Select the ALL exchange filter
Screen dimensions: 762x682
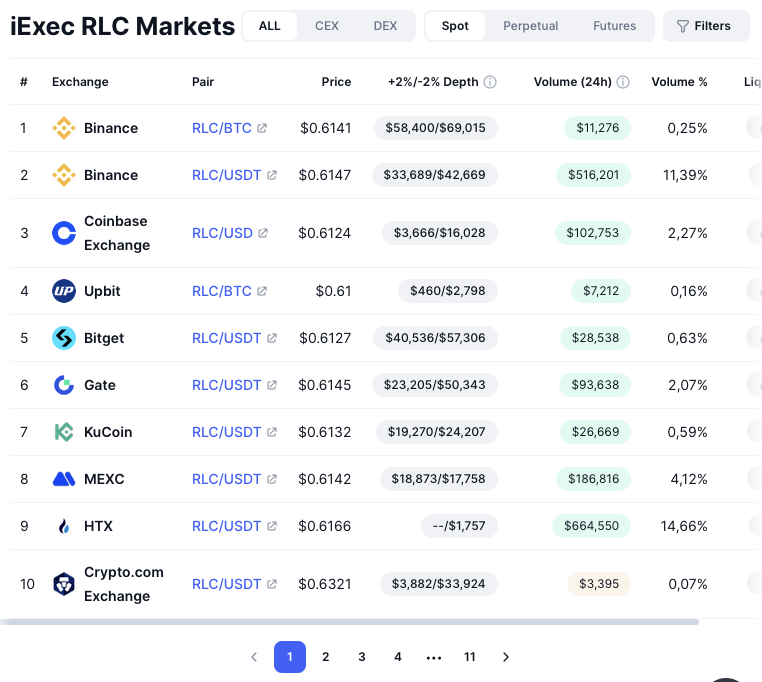(270, 26)
